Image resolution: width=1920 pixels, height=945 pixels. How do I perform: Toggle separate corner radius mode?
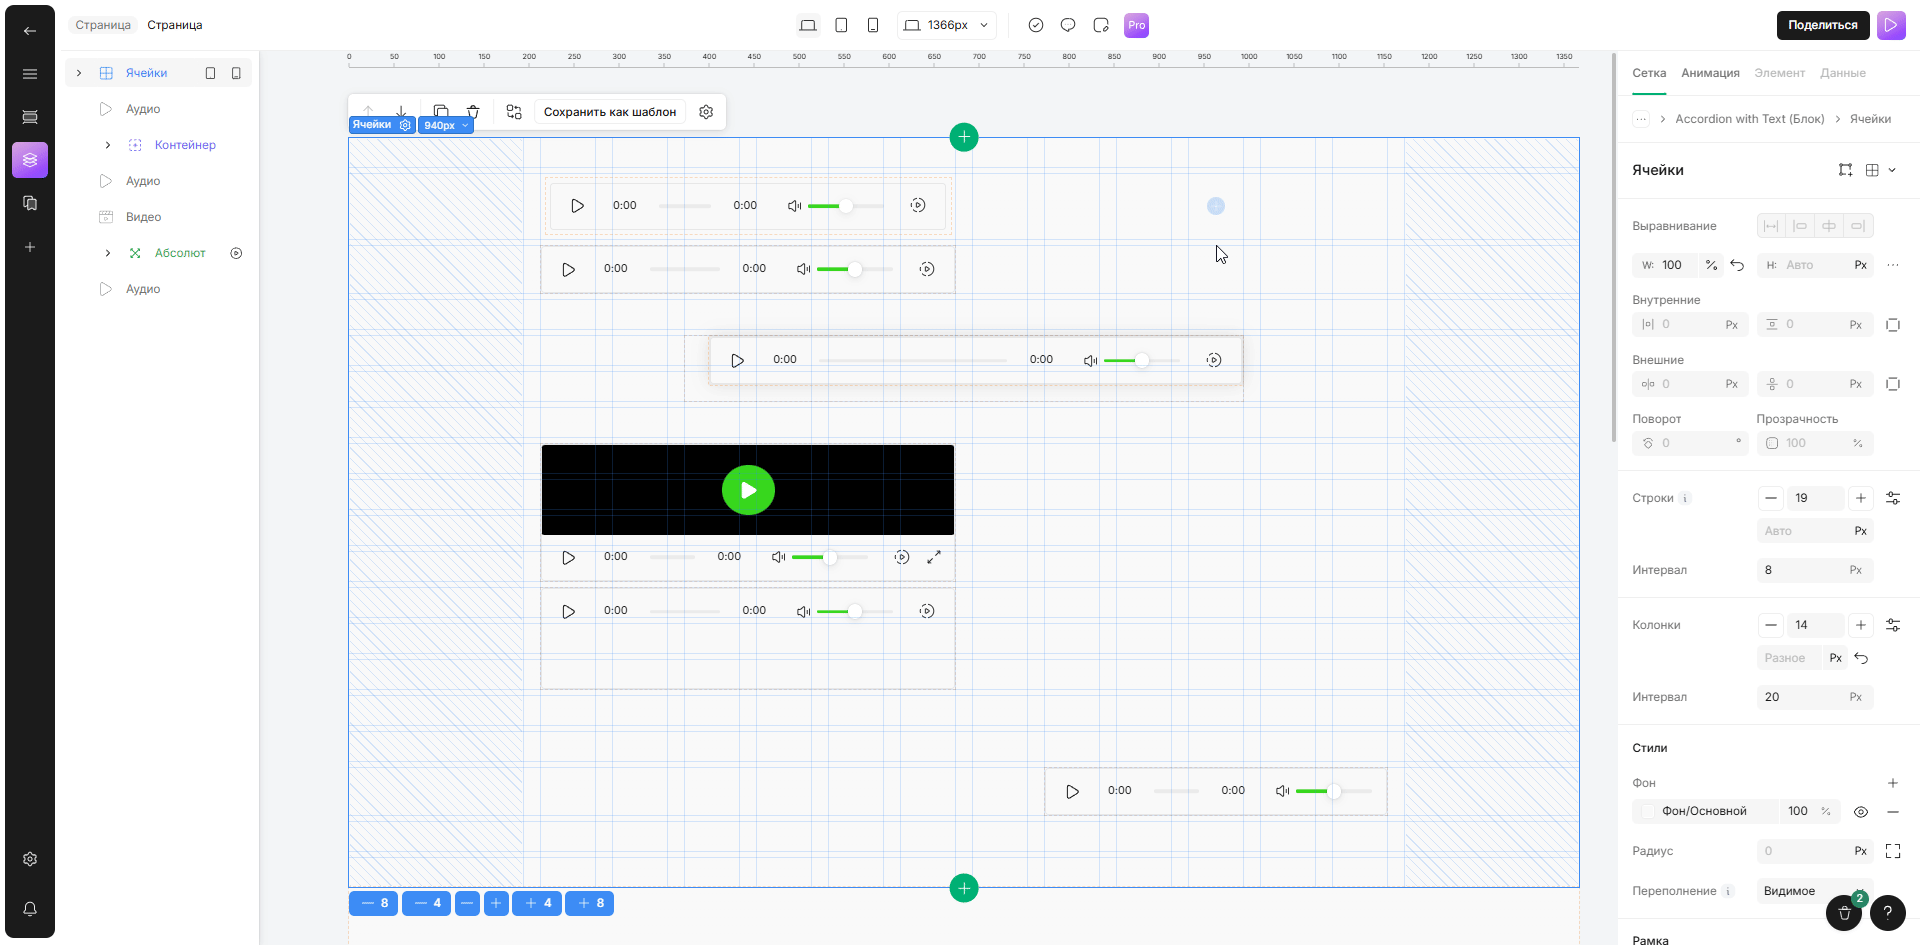pos(1892,851)
